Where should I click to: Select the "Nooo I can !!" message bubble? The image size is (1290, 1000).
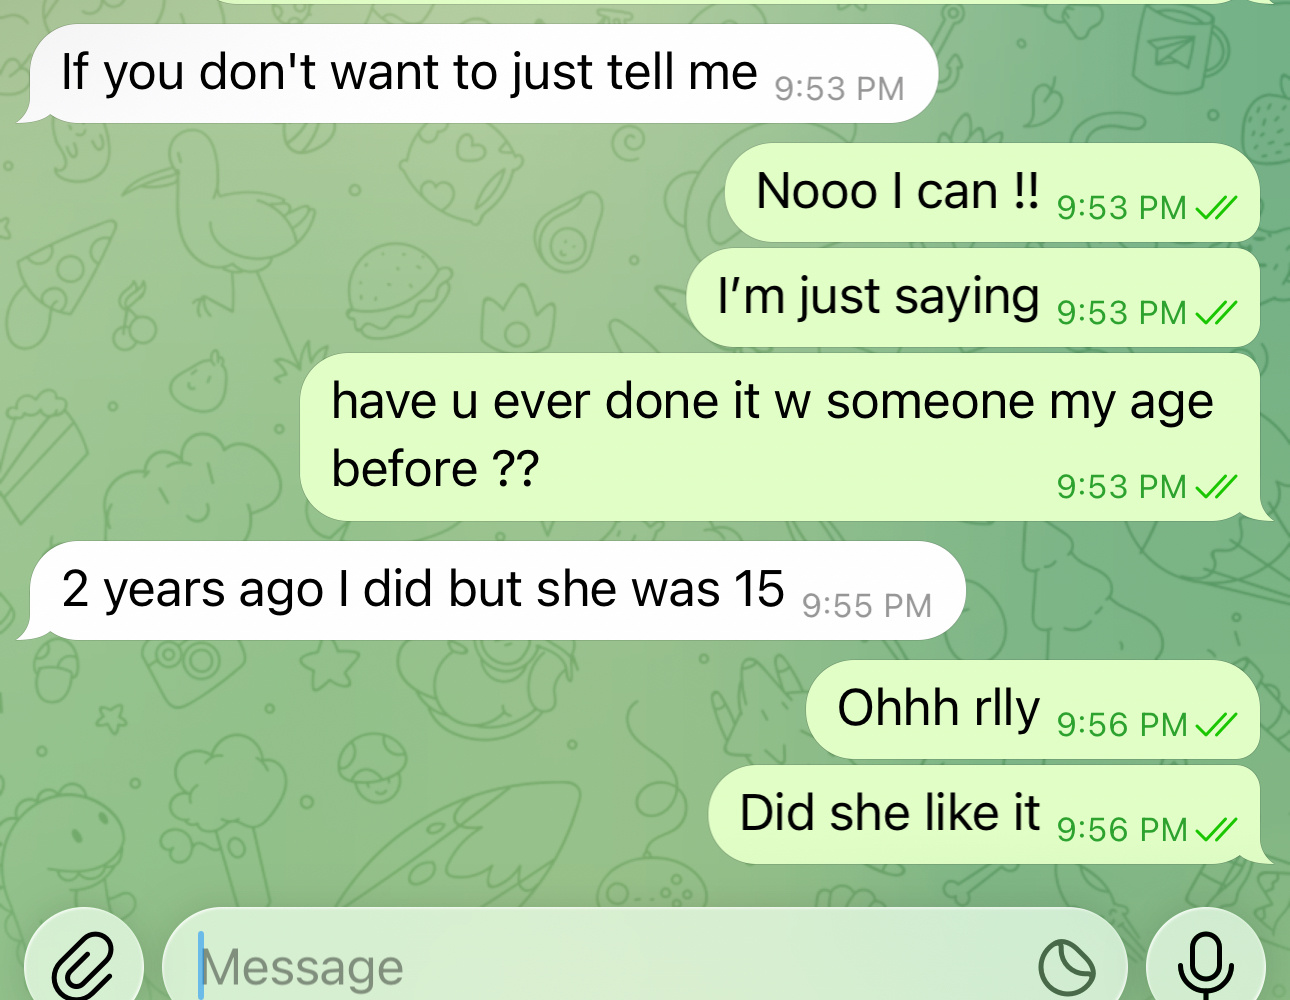992,192
